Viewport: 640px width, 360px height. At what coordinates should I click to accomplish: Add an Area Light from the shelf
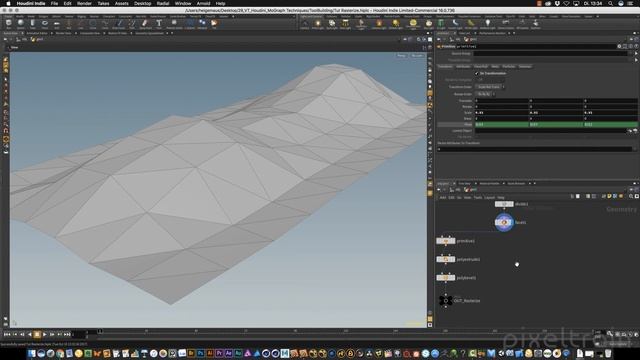coord(345,24)
